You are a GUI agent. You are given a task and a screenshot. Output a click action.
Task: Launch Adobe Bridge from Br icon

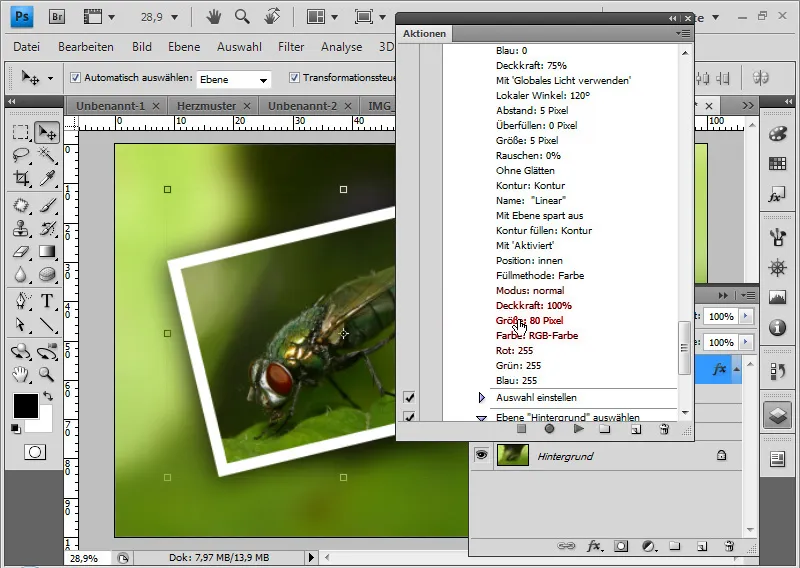click(57, 17)
